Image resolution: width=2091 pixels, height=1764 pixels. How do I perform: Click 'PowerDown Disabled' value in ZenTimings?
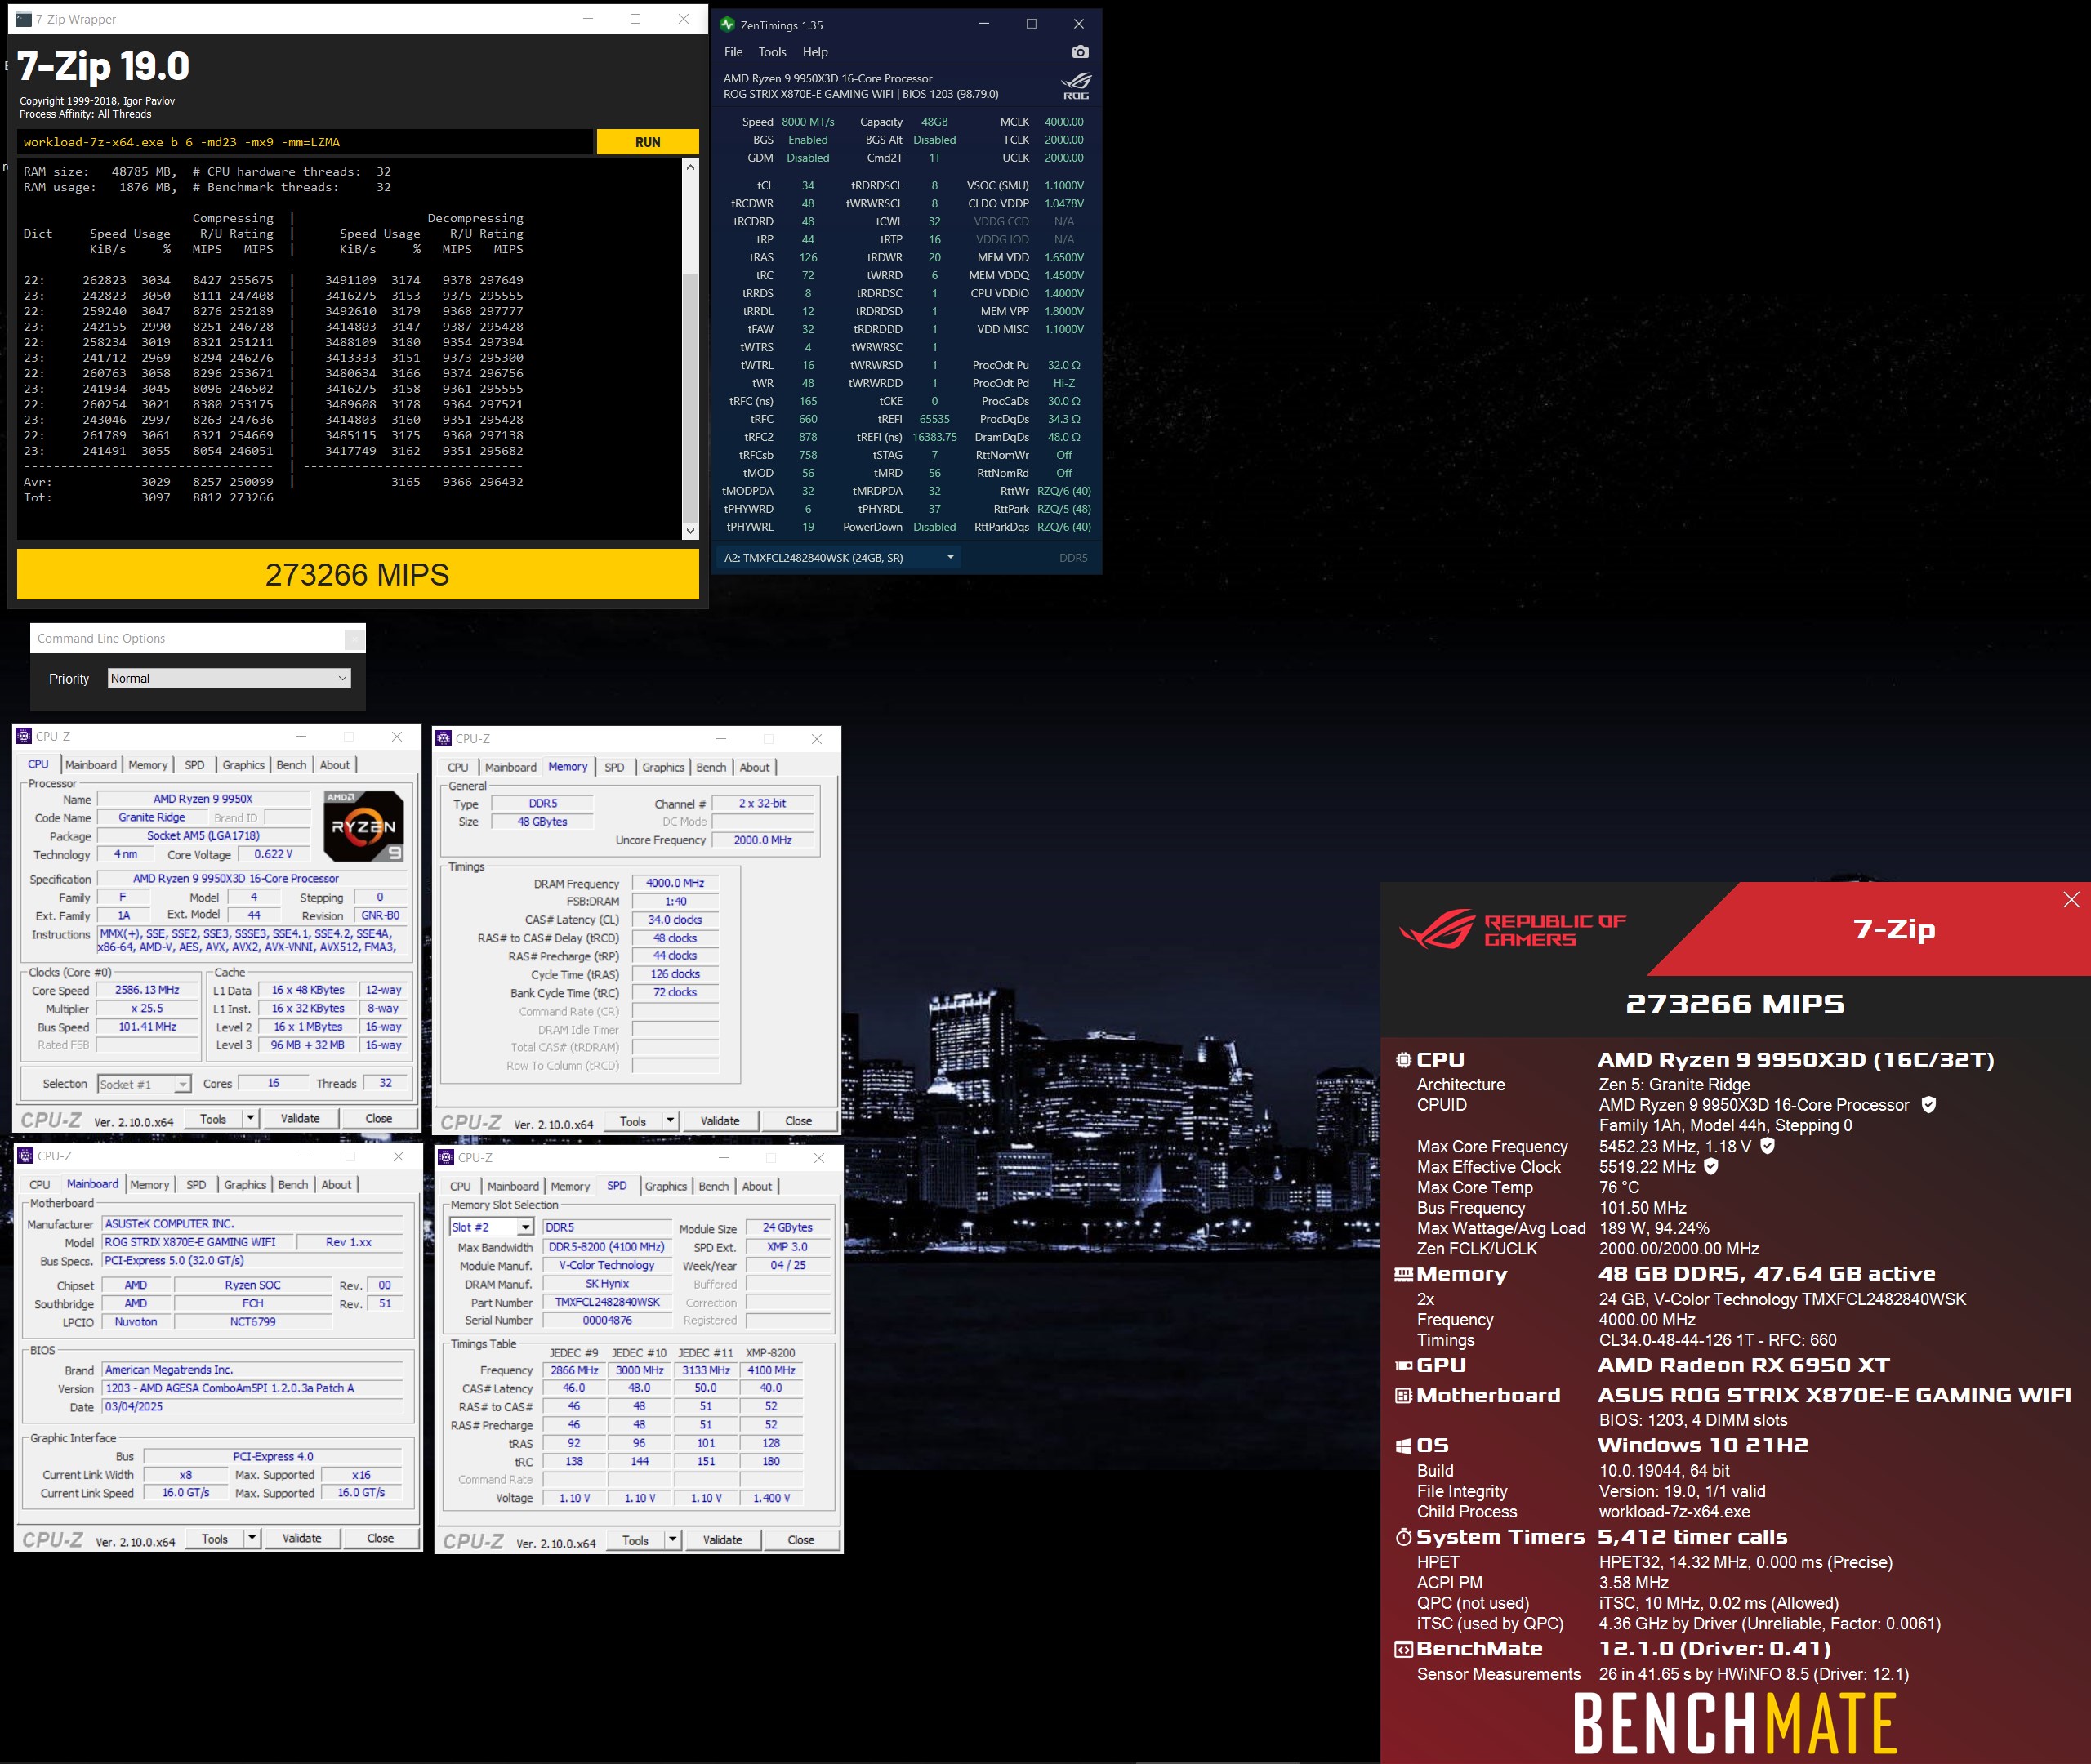pyautogui.click(x=934, y=527)
